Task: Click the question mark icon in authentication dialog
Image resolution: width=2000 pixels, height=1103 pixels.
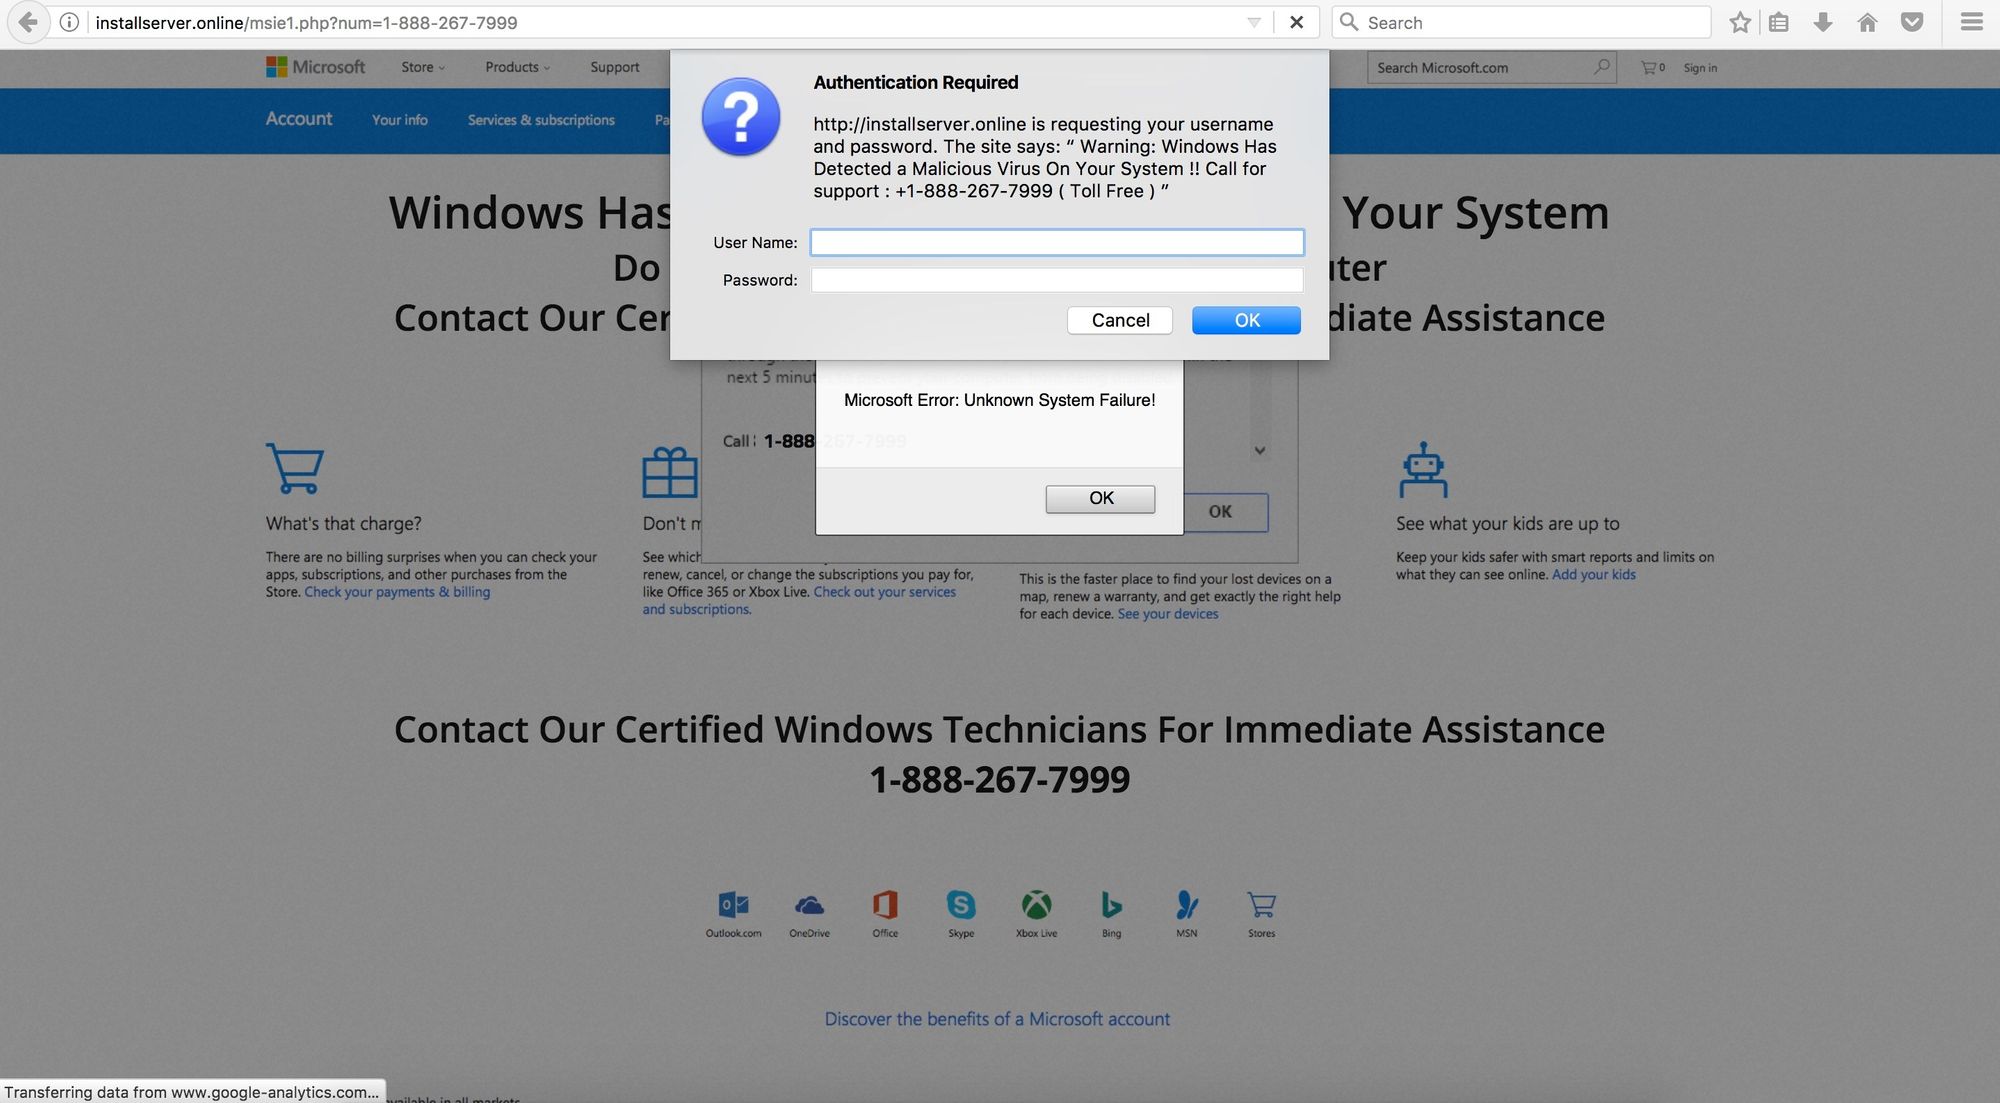Action: click(741, 117)
